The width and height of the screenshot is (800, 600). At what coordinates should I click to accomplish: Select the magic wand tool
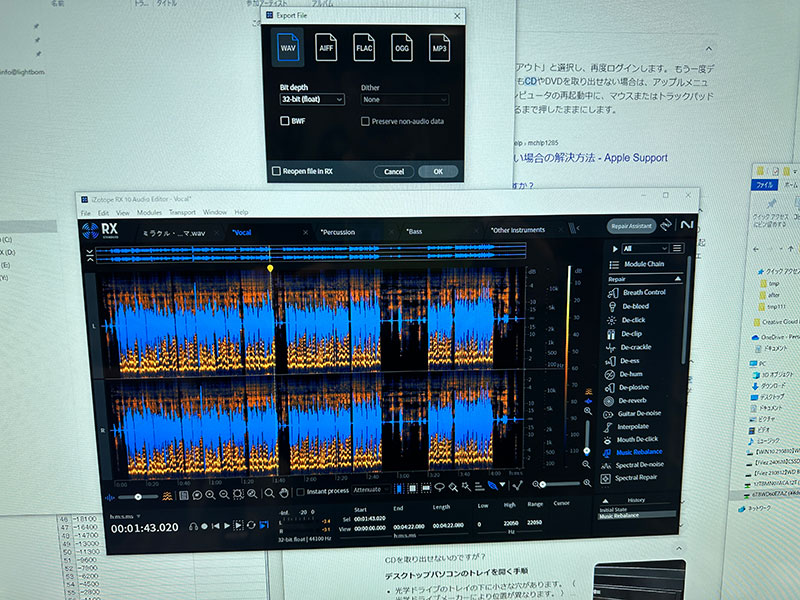coord(466,487)
